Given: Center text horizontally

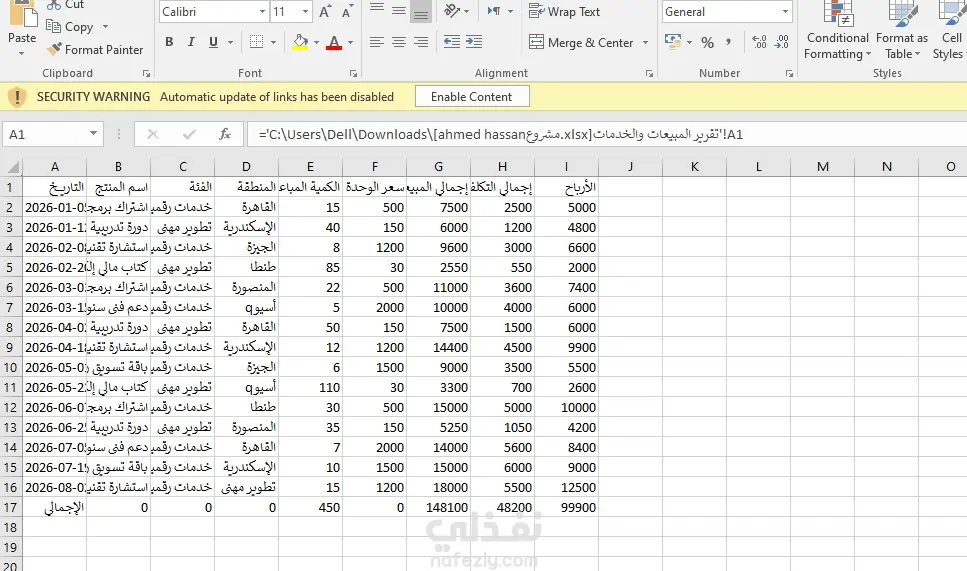Looking at the screenshot, I should point(399,42).
